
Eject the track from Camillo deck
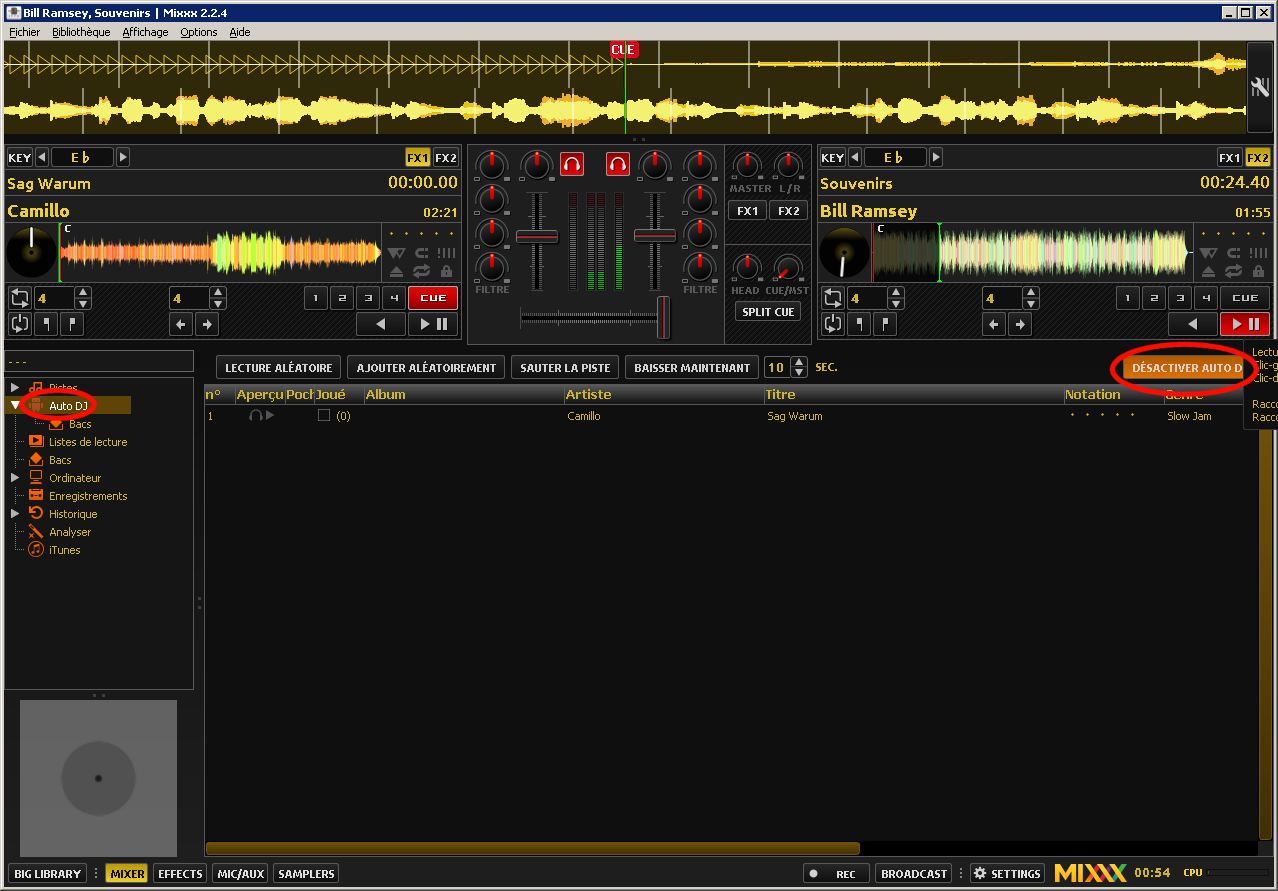396,271
